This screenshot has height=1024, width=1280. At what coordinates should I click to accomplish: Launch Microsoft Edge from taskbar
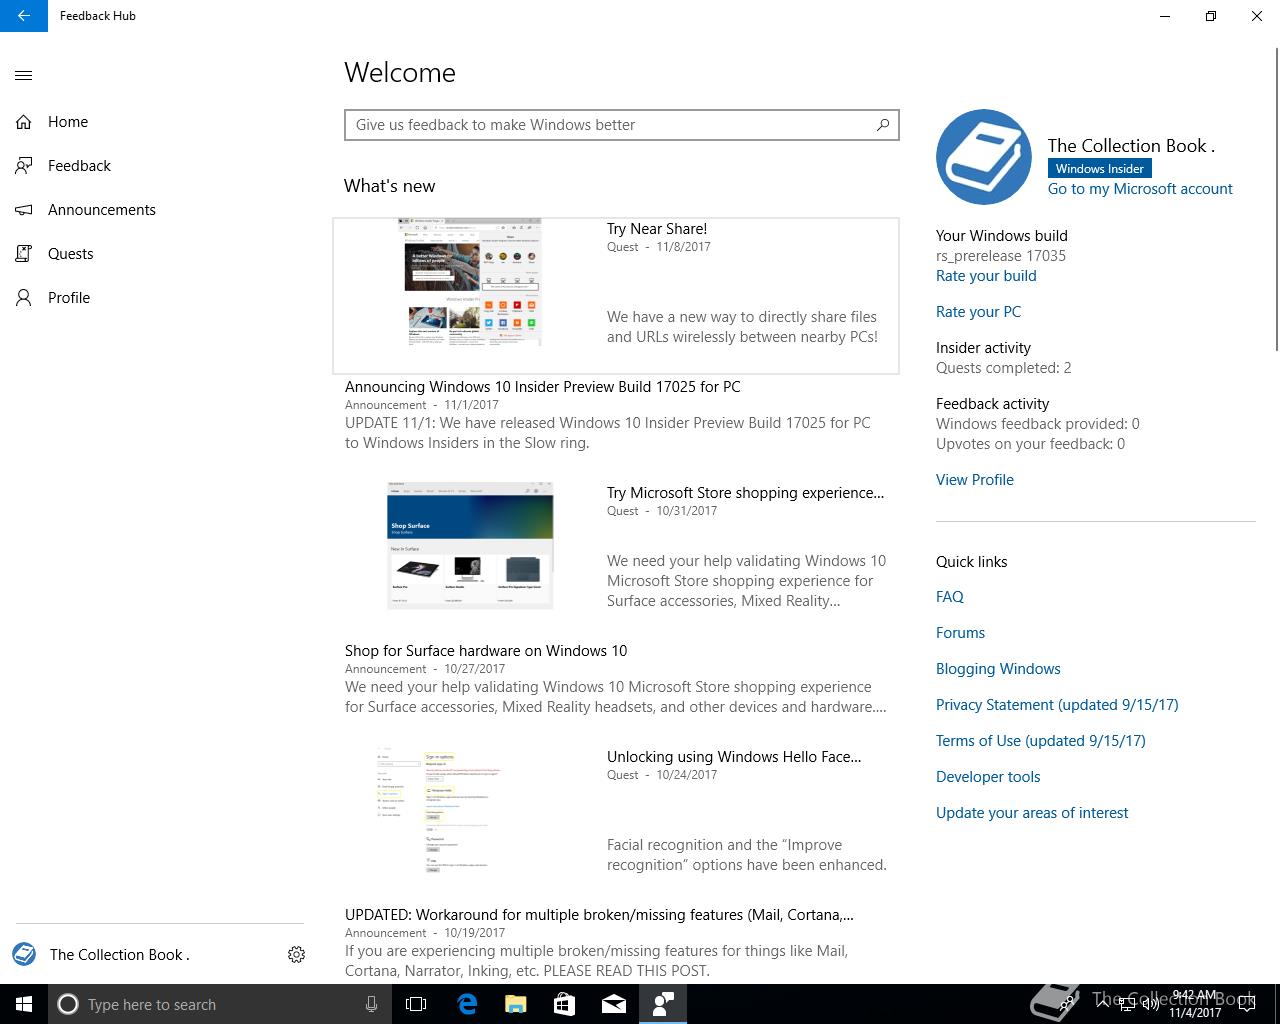coord(467,1004)
